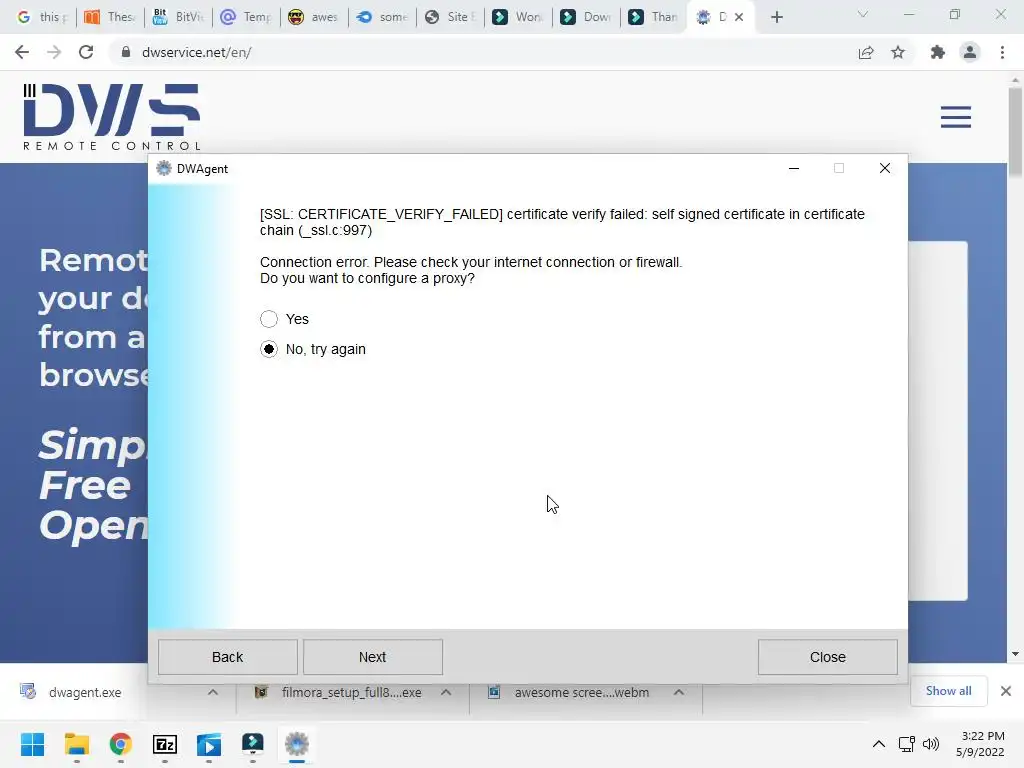Image resolution: width=1024 pixels, height=768 pixels.
Task: Open Chrome from the taskbar
Action: point(121,744)
